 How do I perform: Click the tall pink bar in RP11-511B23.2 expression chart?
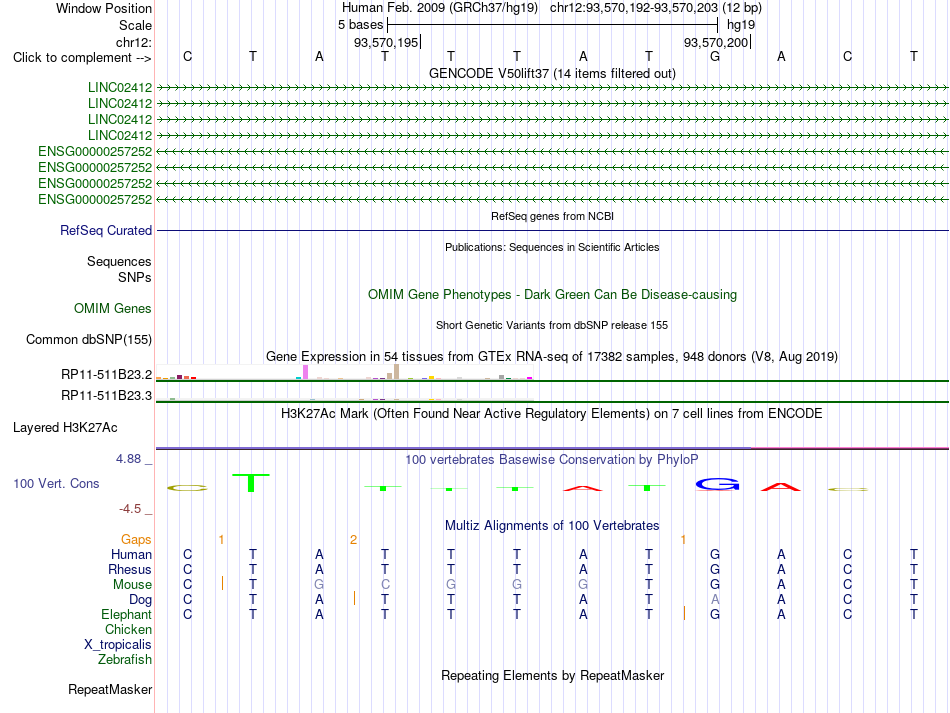point(305,372)
